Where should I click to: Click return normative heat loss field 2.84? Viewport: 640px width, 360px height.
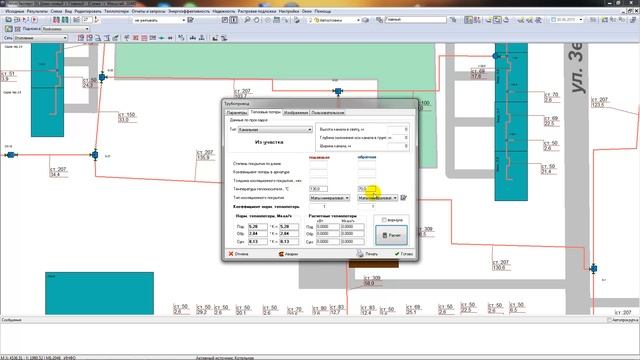[258, 234]
